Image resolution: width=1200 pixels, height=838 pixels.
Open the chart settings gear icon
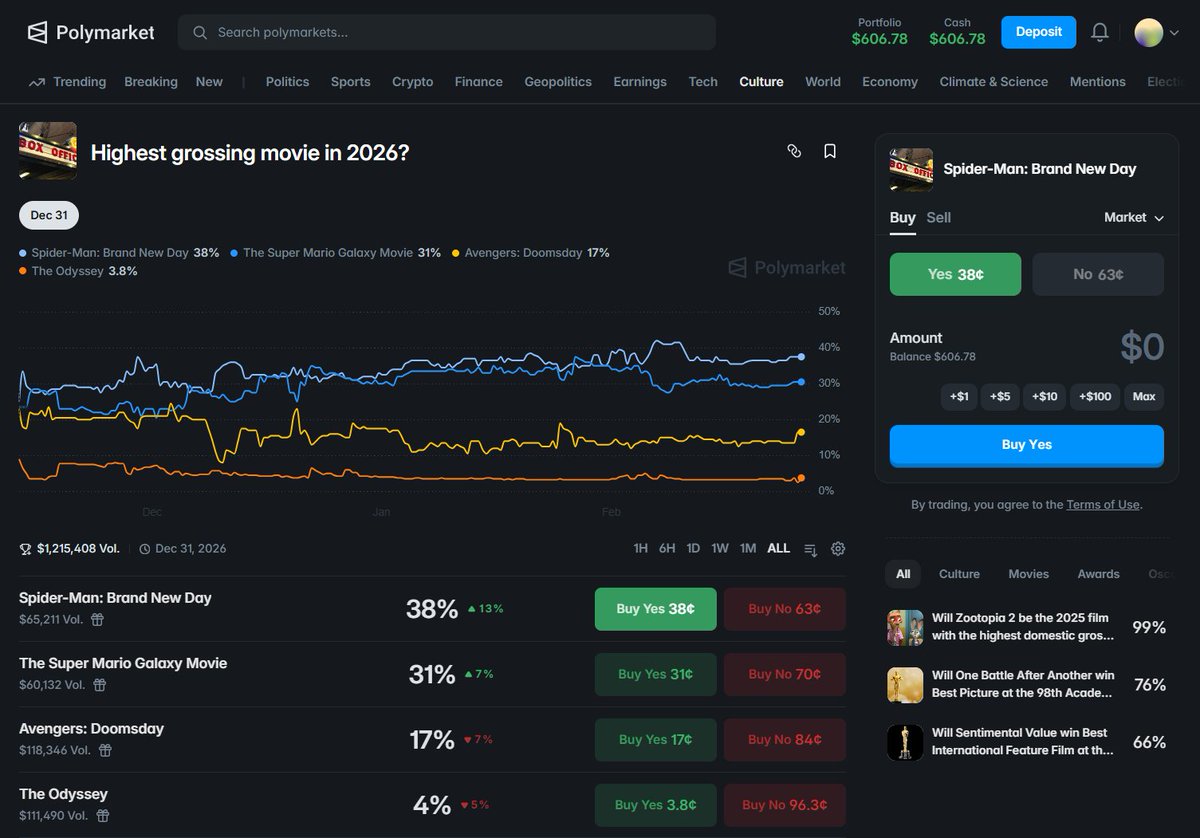(838, 548)
